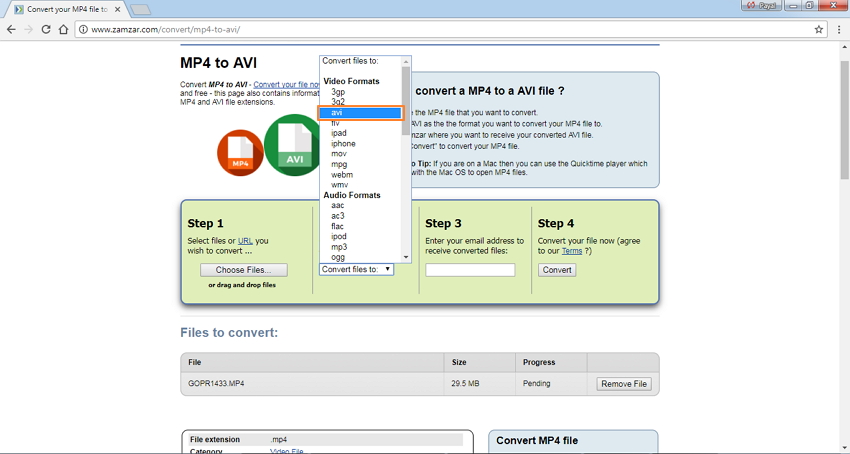Select 3g2 video format
The width and height of the screenshot is (850, 454).
click(338, 102)
